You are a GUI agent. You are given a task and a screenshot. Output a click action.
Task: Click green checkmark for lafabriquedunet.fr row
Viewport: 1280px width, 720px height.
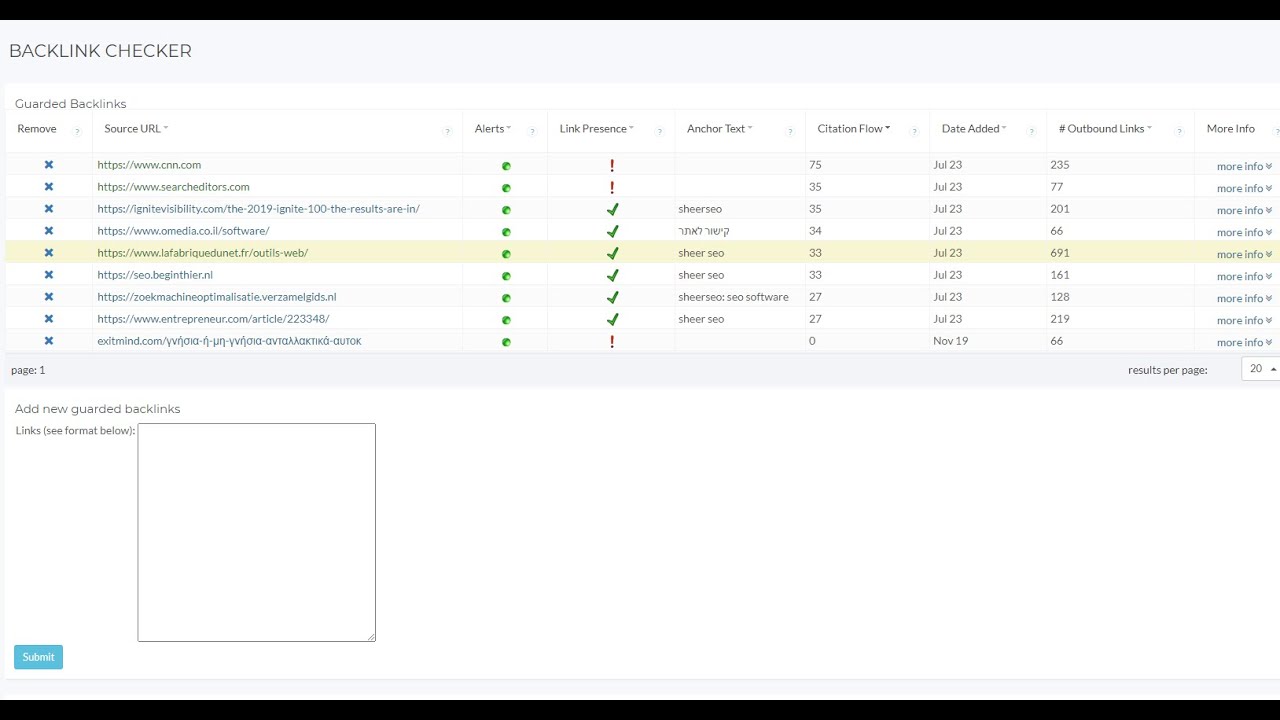pos(613,253)
